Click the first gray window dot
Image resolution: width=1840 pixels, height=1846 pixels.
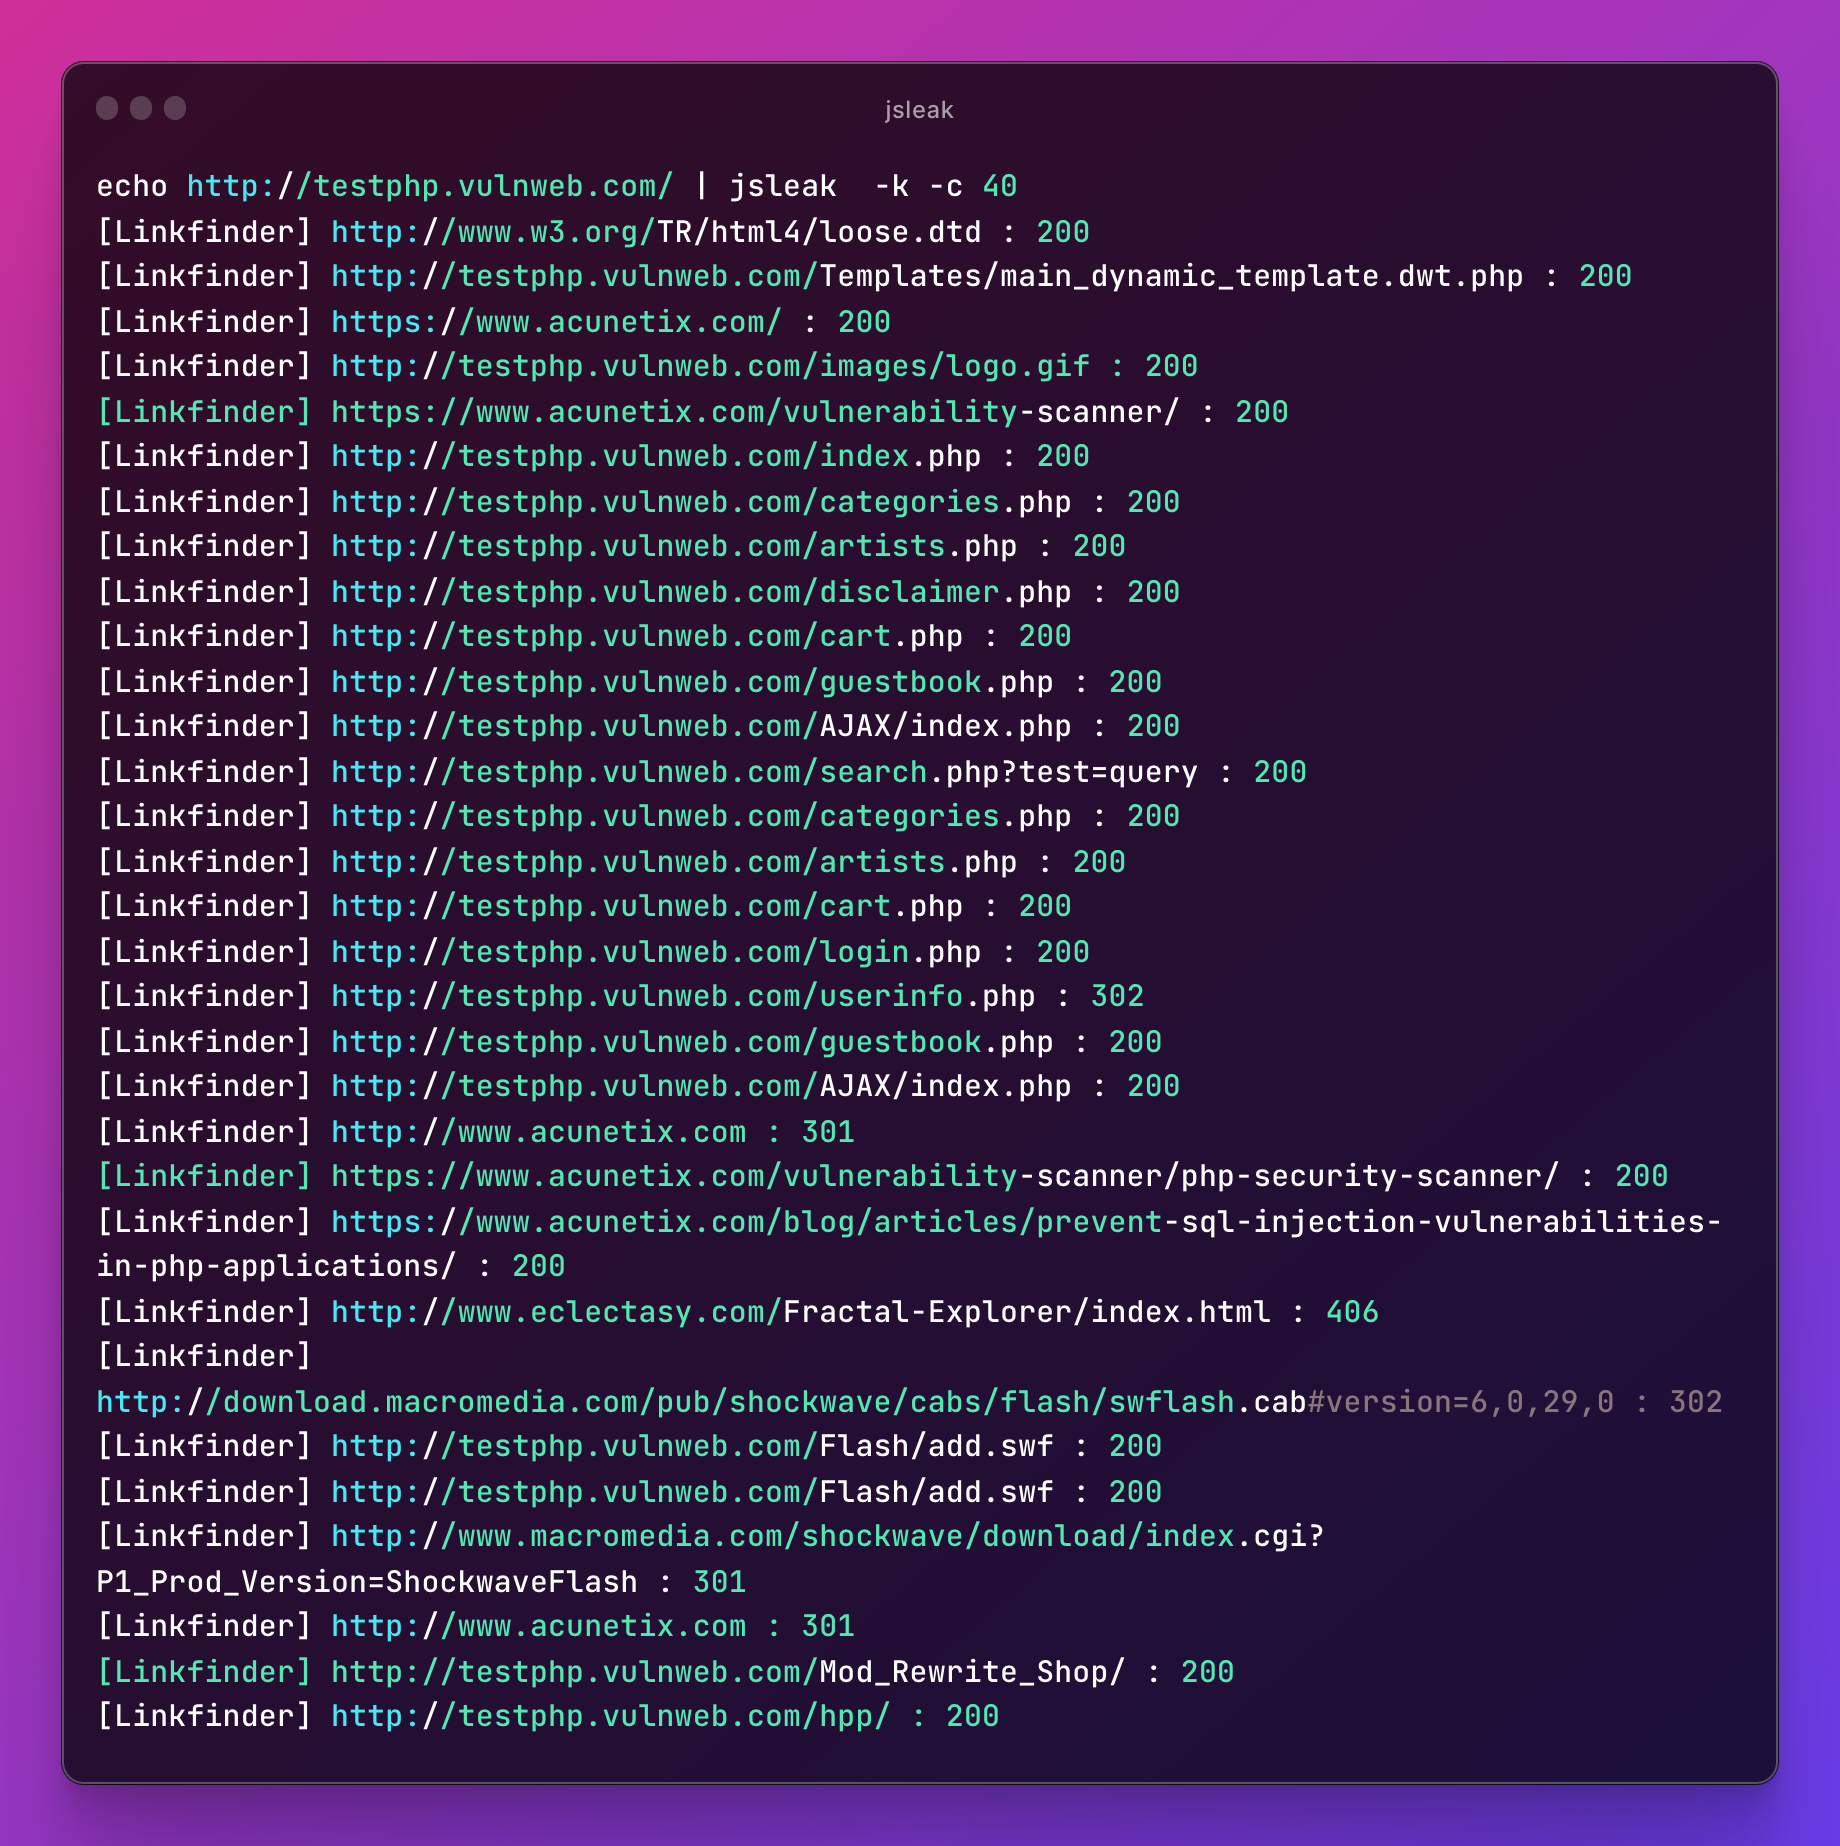point(107,108)
